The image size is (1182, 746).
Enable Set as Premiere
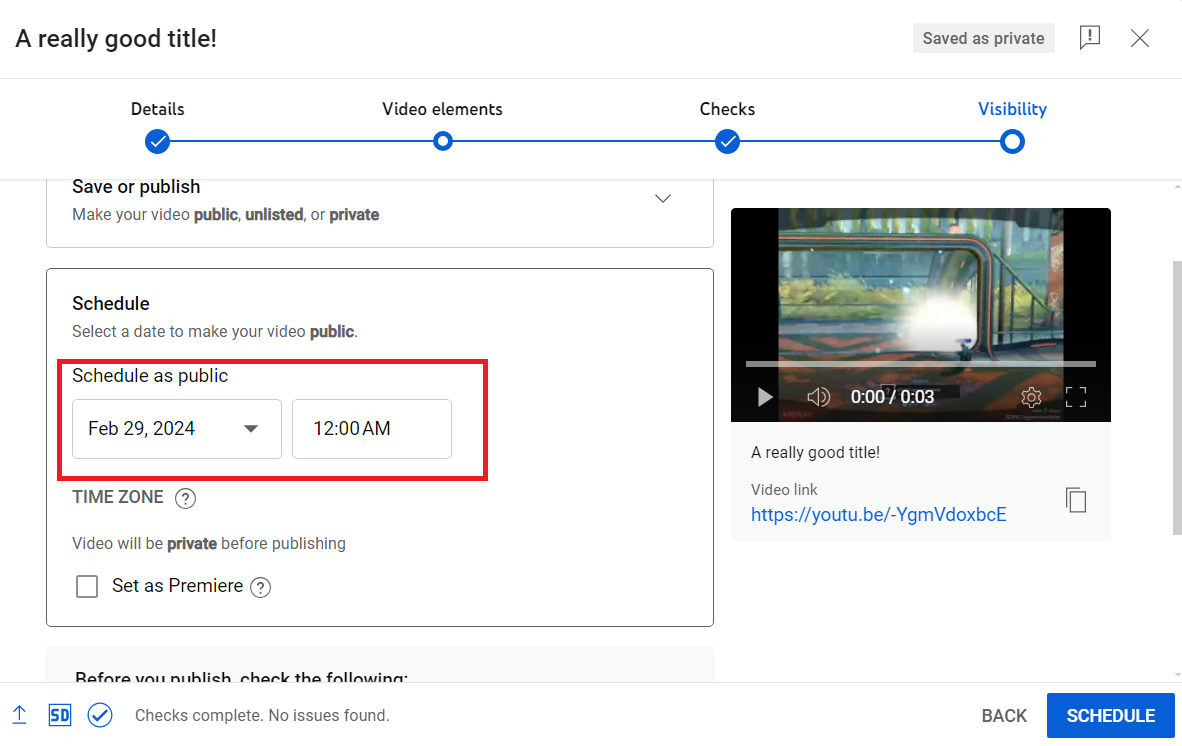(x=87, y=587)
